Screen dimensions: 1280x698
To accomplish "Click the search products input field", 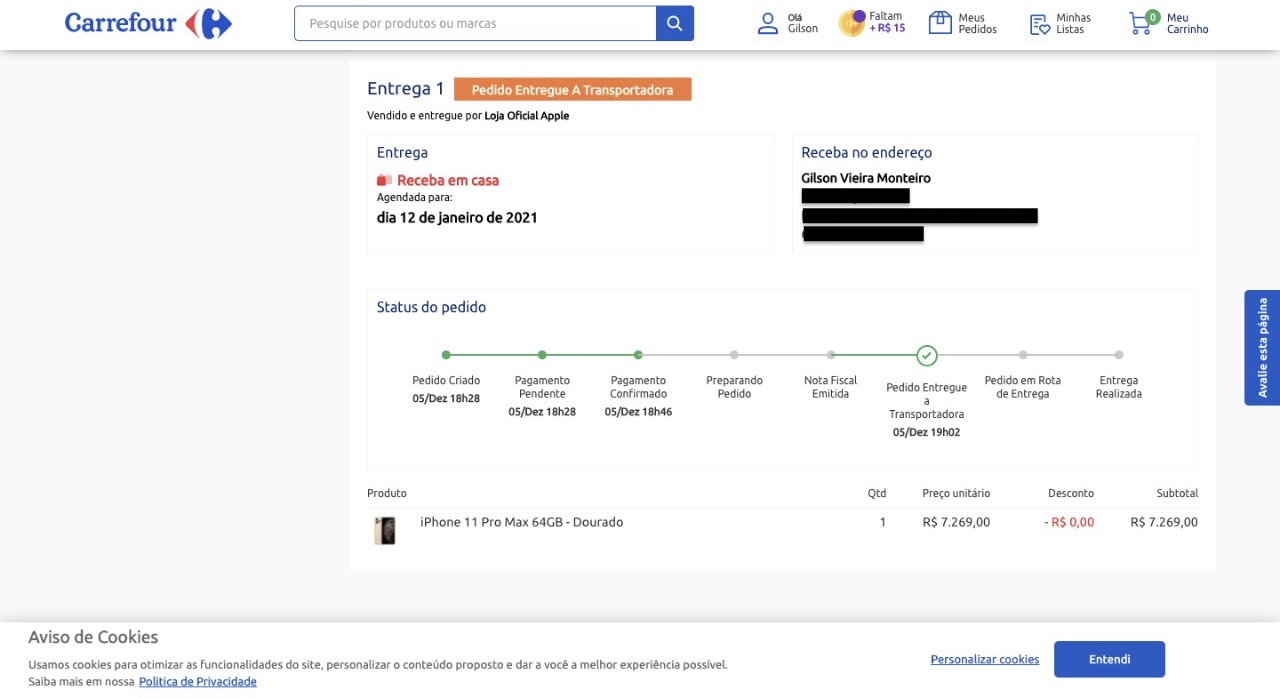I will tap(475, 23).
